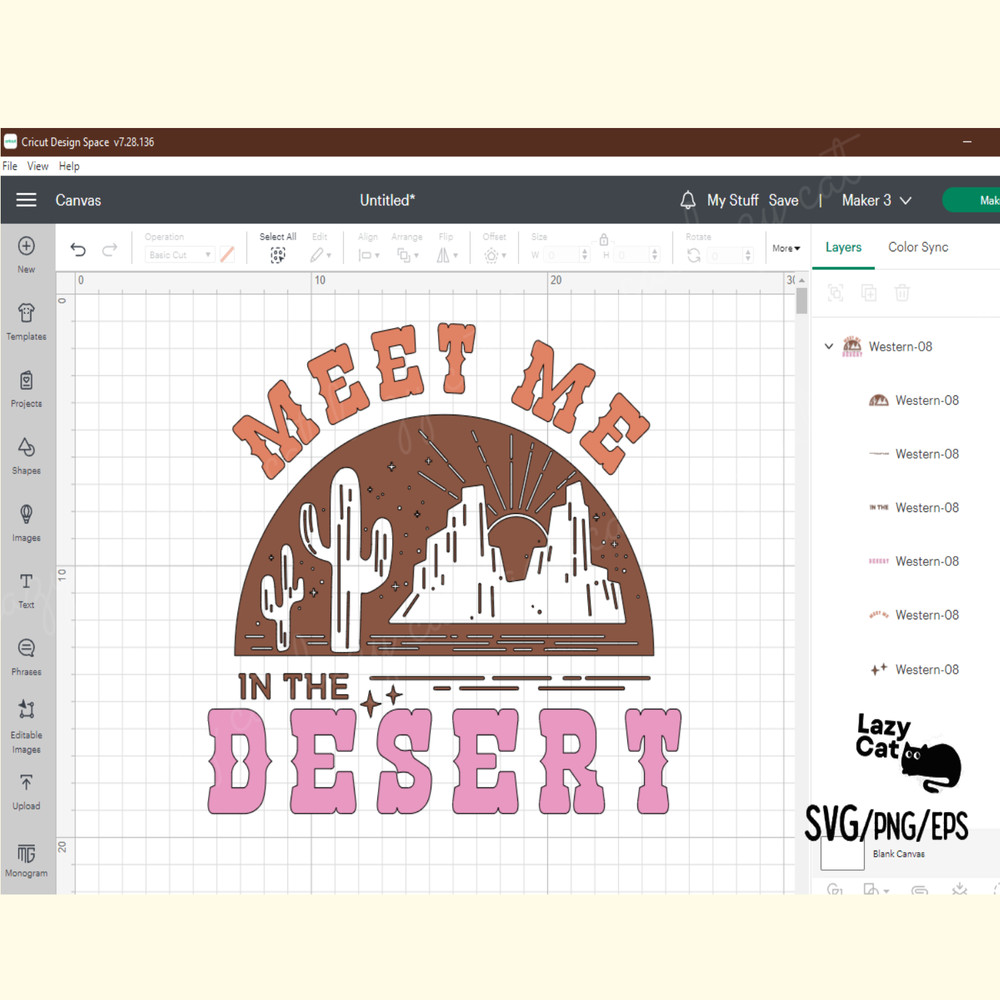Image resolution: width=1000 pixels, height=1000 pixels.
Task: Open the Basic Cut operation dropdown
Action: [x=178, y=254]
